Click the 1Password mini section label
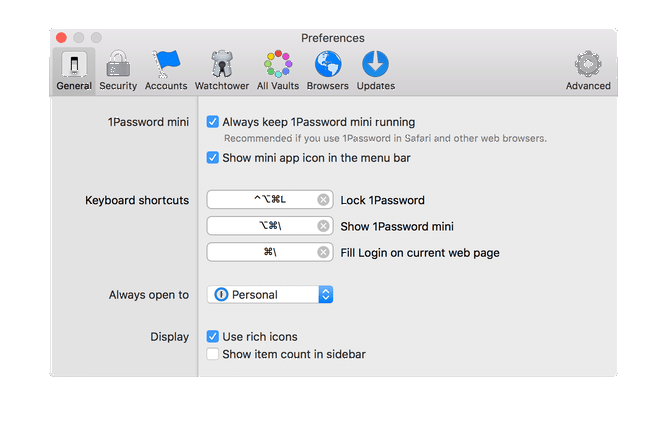The width and height of the screenshot is (667, 447). pyautogui.click(x=148, y=122)
